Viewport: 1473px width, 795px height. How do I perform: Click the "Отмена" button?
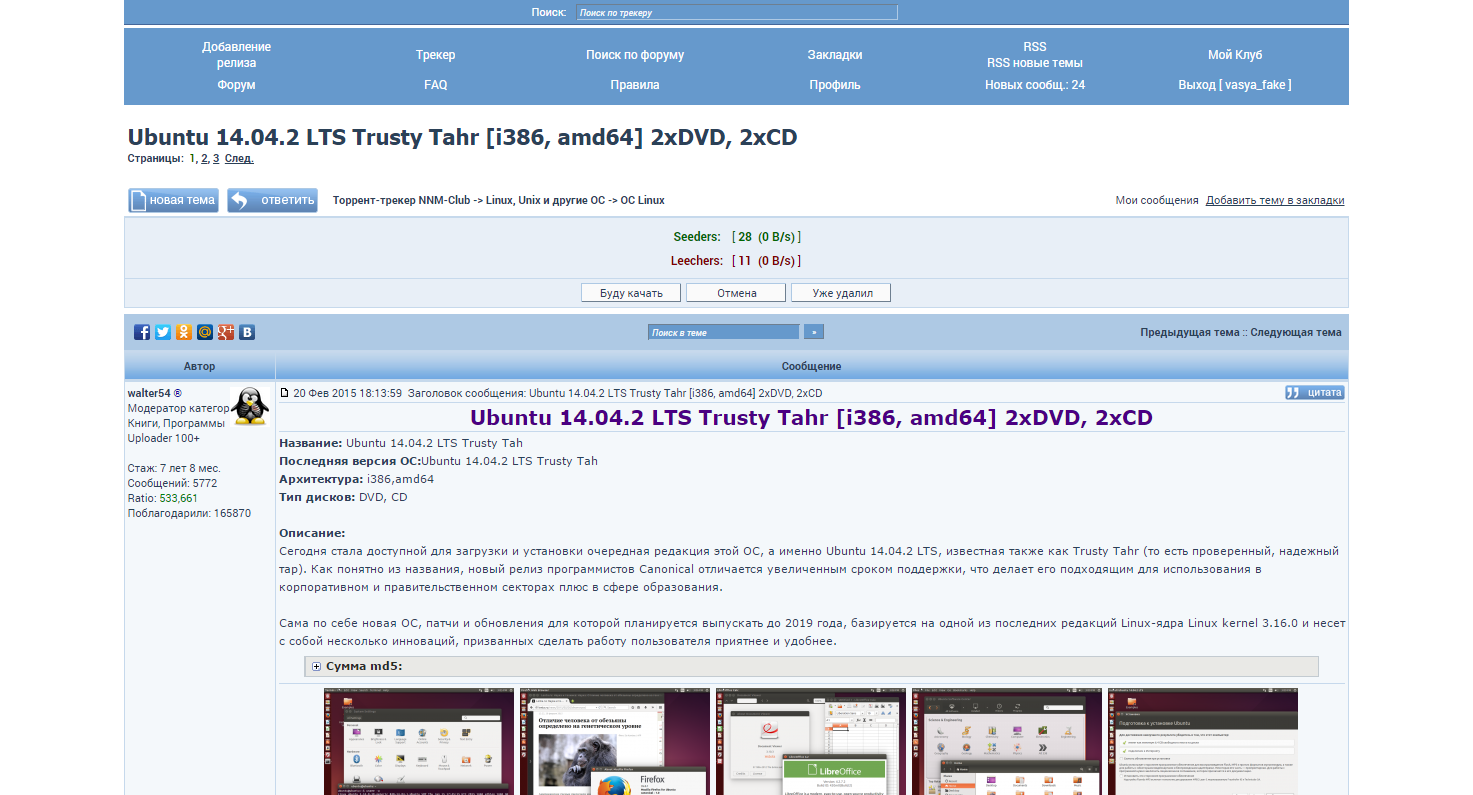pyautogui.click(x=736, y=293)
